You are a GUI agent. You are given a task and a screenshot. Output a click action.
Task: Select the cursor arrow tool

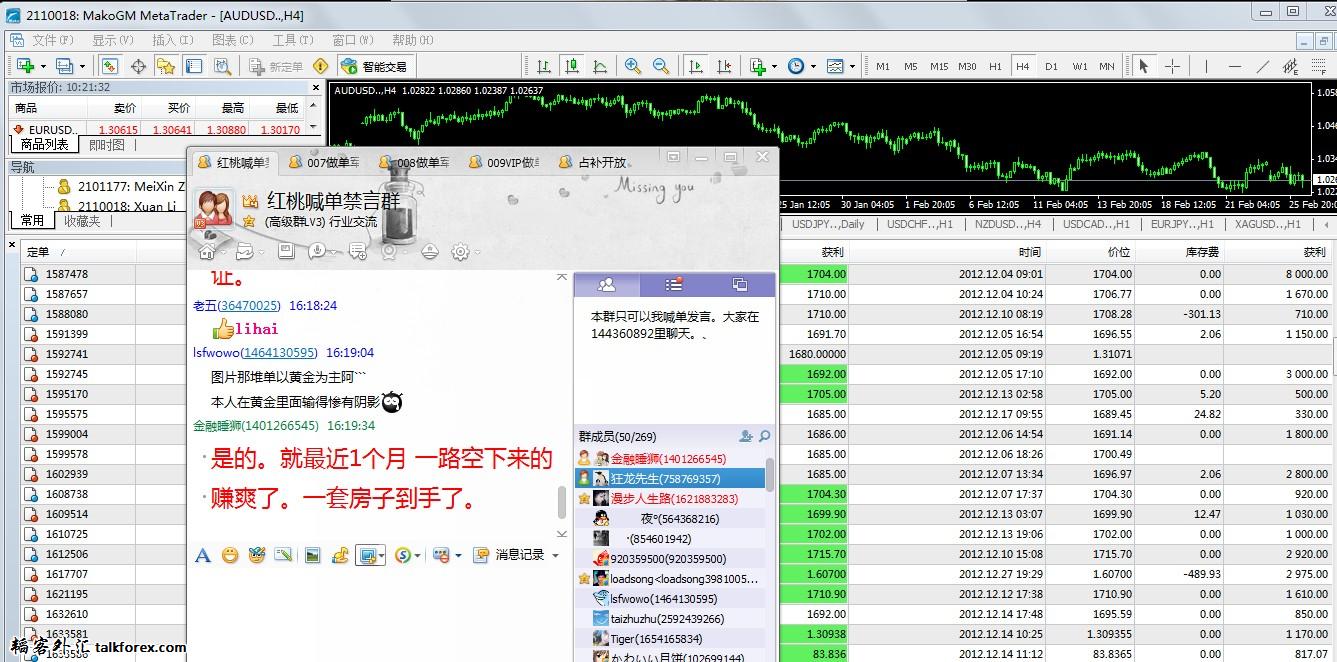coord(1144,66)
